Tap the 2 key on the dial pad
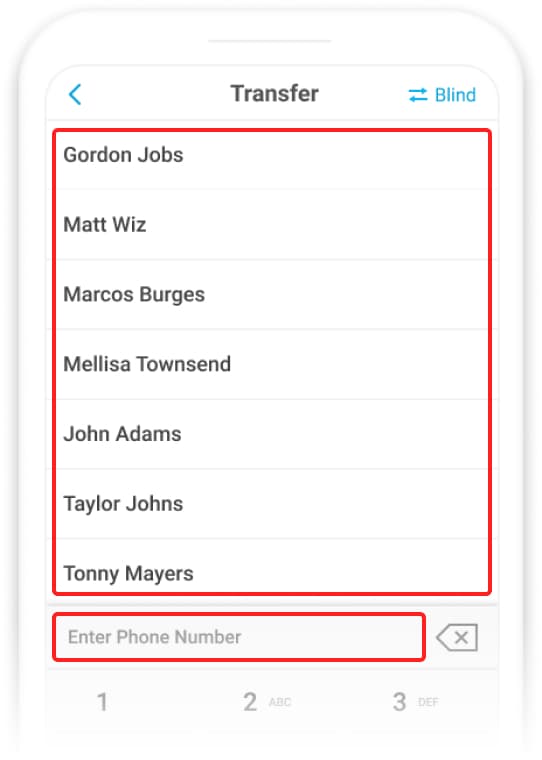 250,702
